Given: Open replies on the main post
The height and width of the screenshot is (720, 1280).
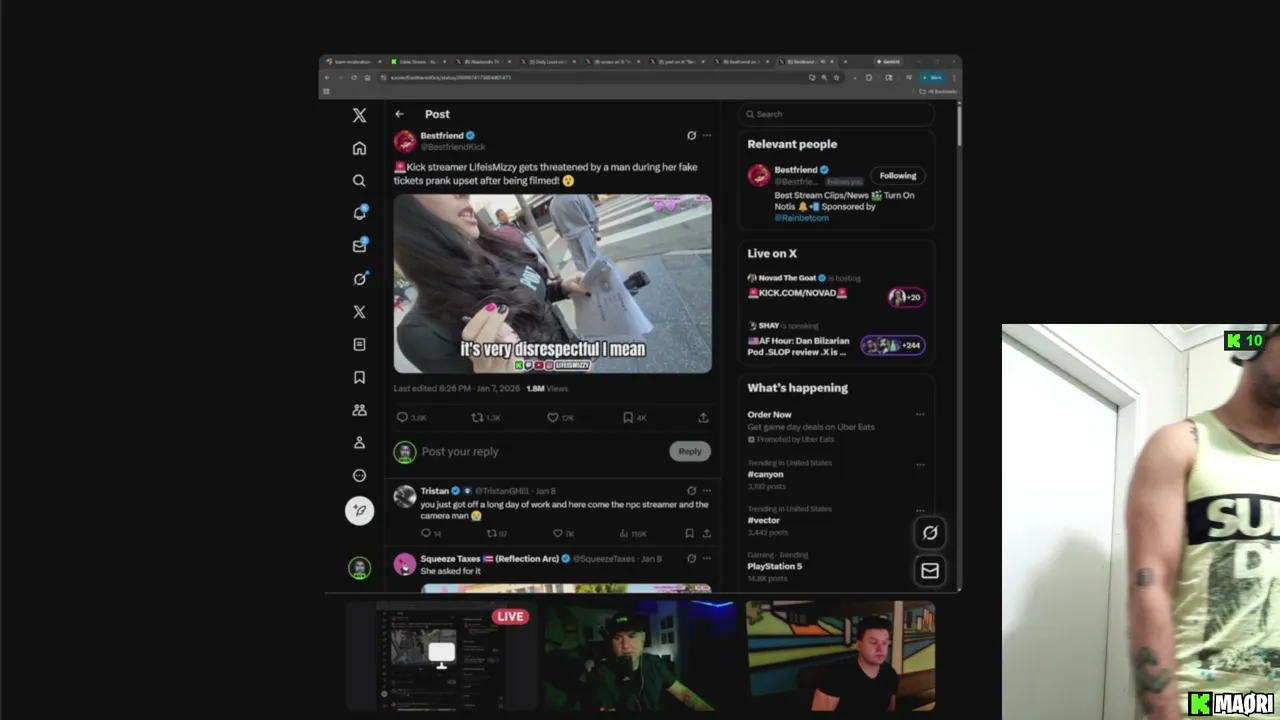Looking at the screenshot, I should click(411, 417).
